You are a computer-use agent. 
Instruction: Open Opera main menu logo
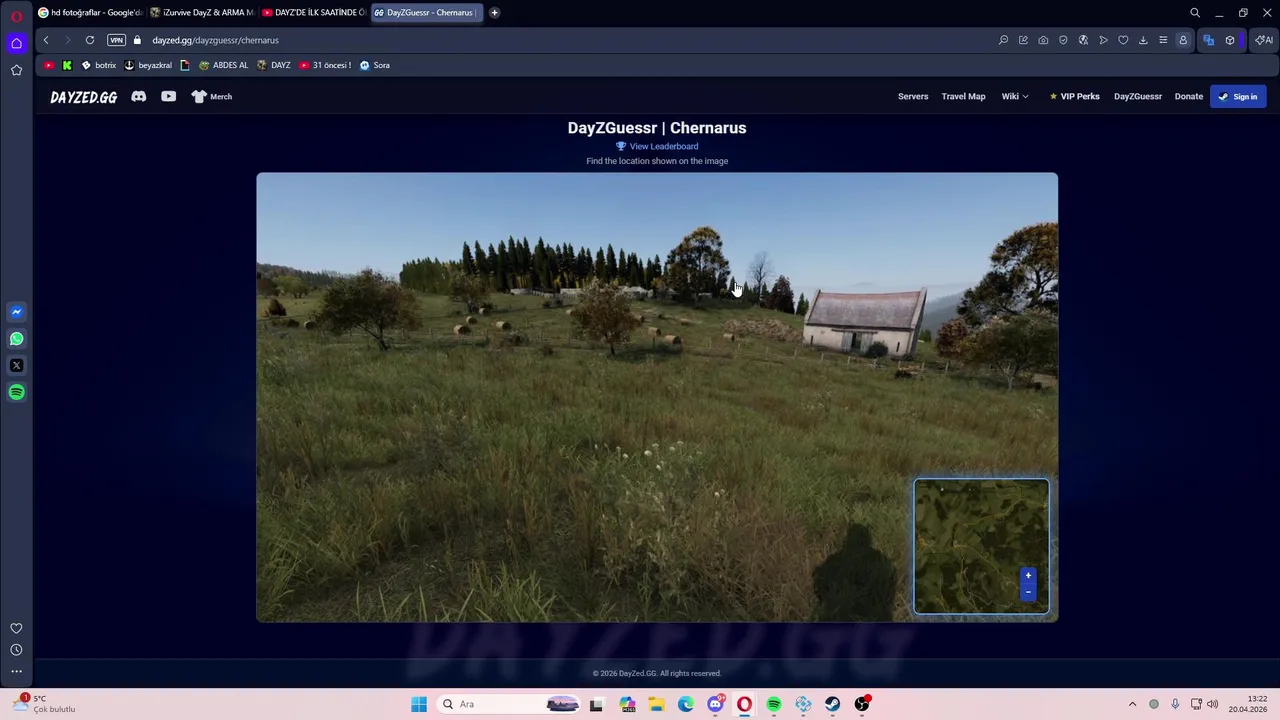pos(16,16)
